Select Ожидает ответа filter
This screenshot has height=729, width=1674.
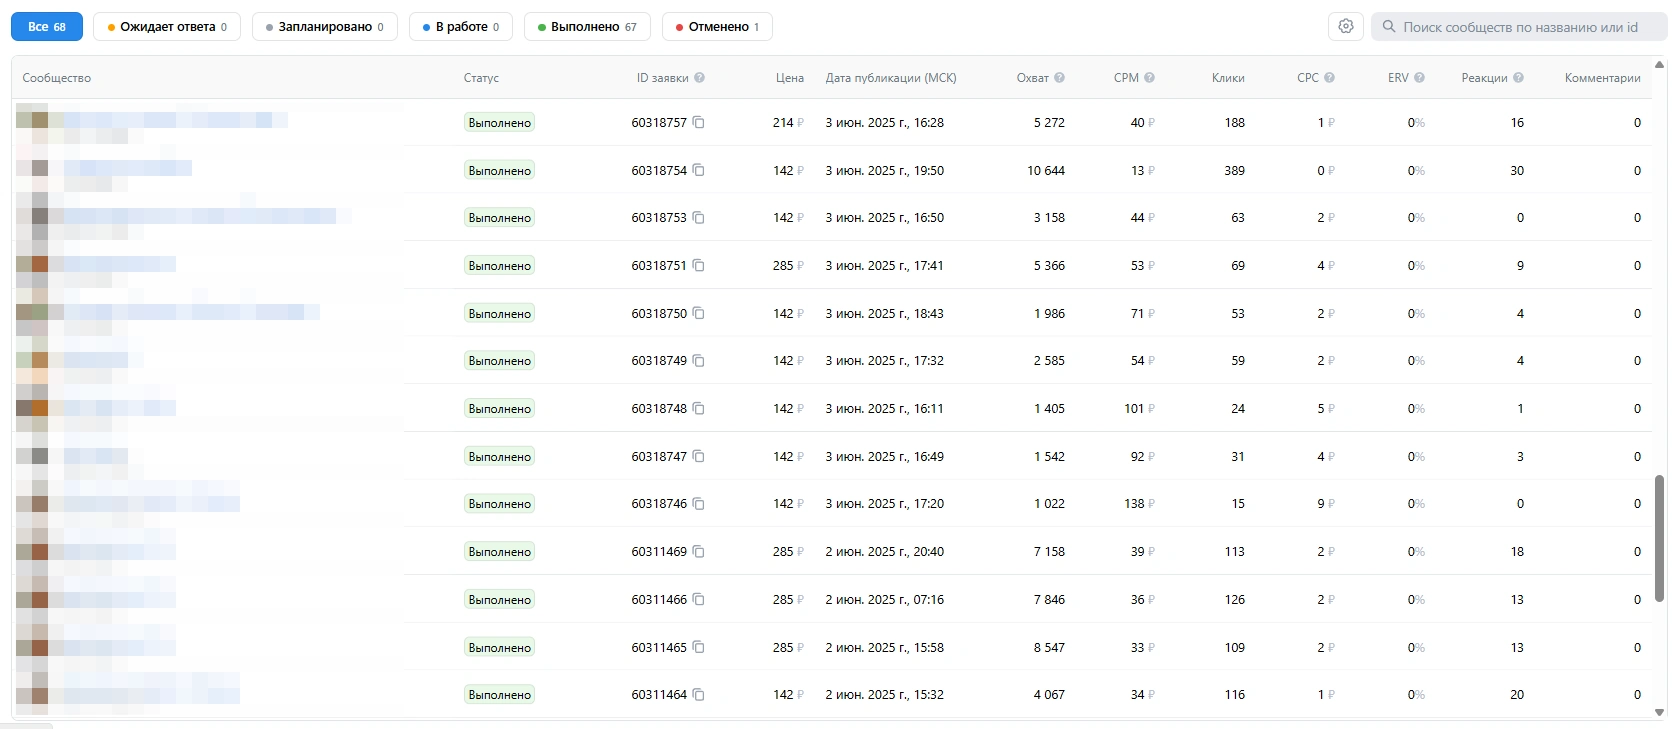[x=167, y=27]
